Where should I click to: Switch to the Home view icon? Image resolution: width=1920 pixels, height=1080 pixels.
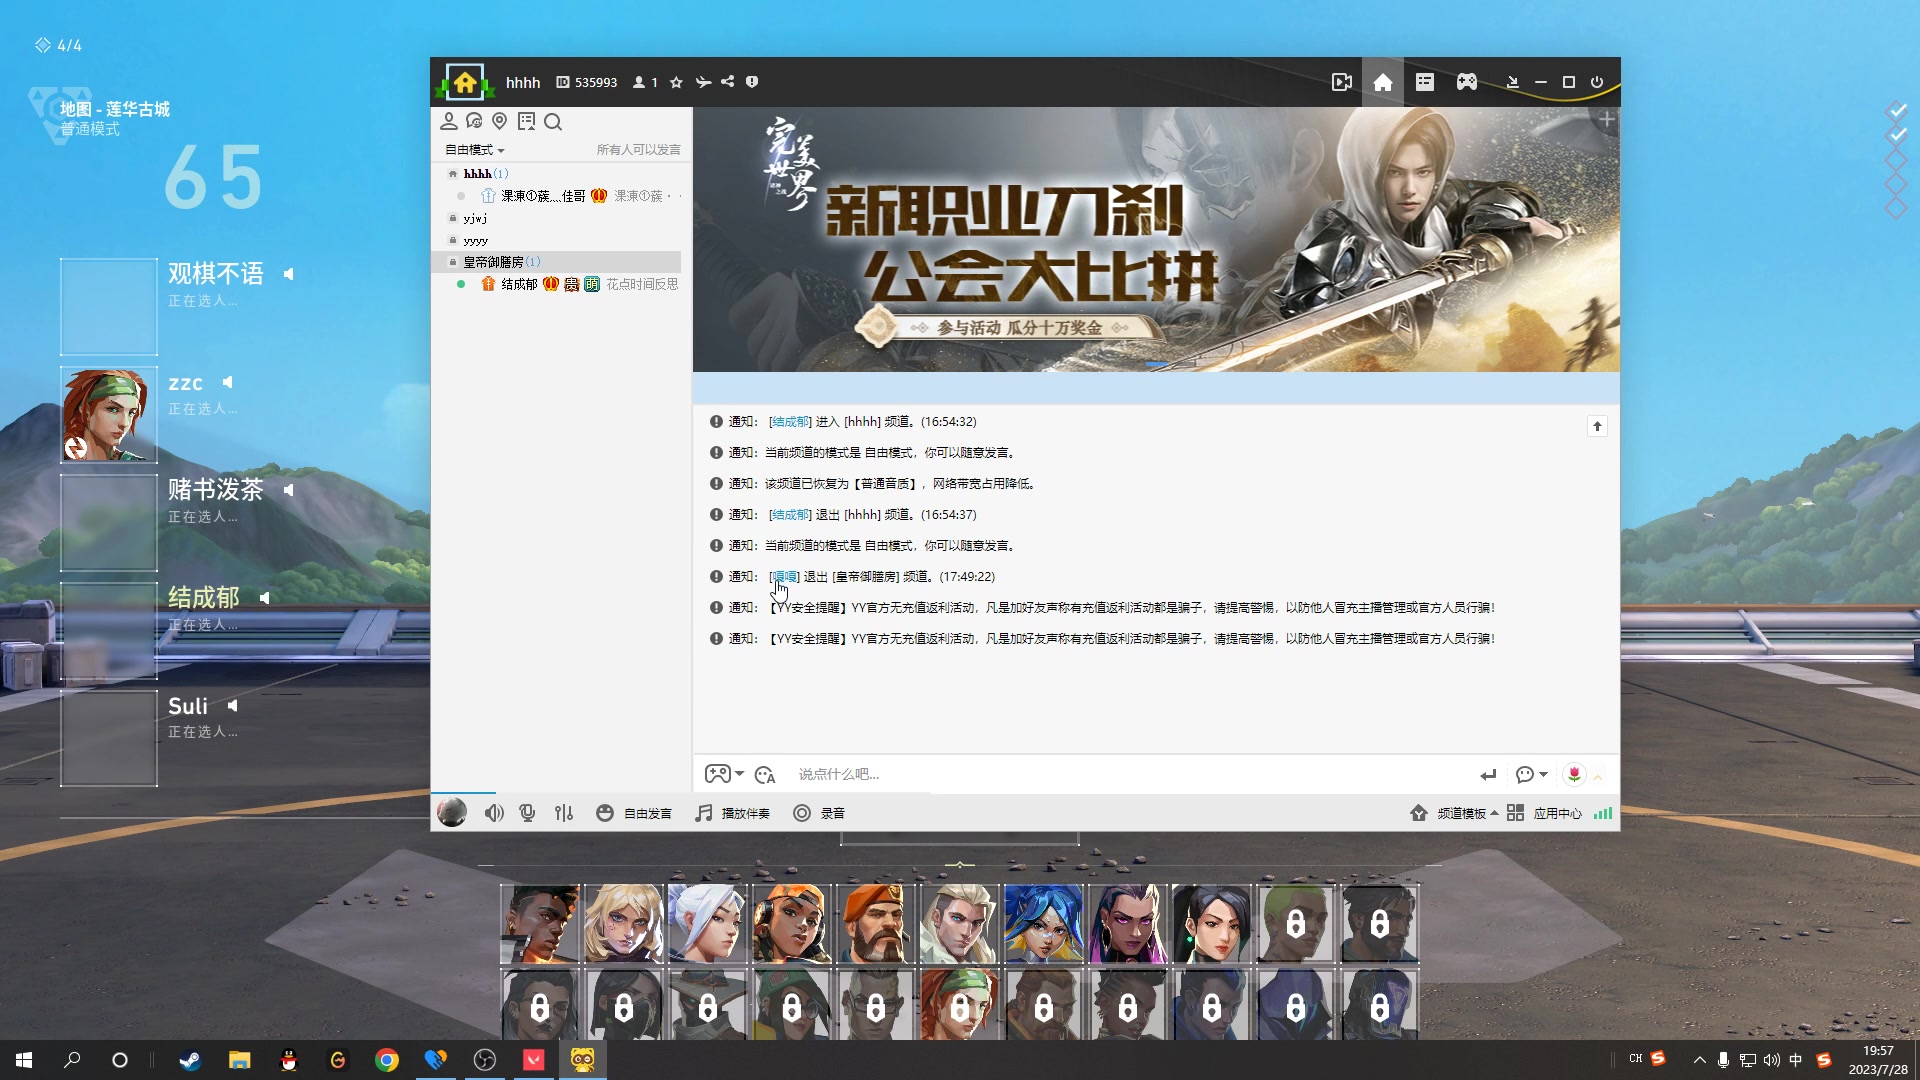click(x=1383, y=82)
